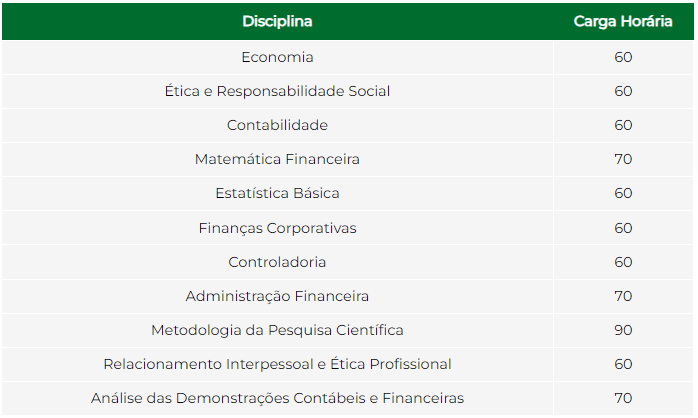The image size is (698, 418).
Task: Select the Contabilidade discipline cell
Action: [277, 125]
